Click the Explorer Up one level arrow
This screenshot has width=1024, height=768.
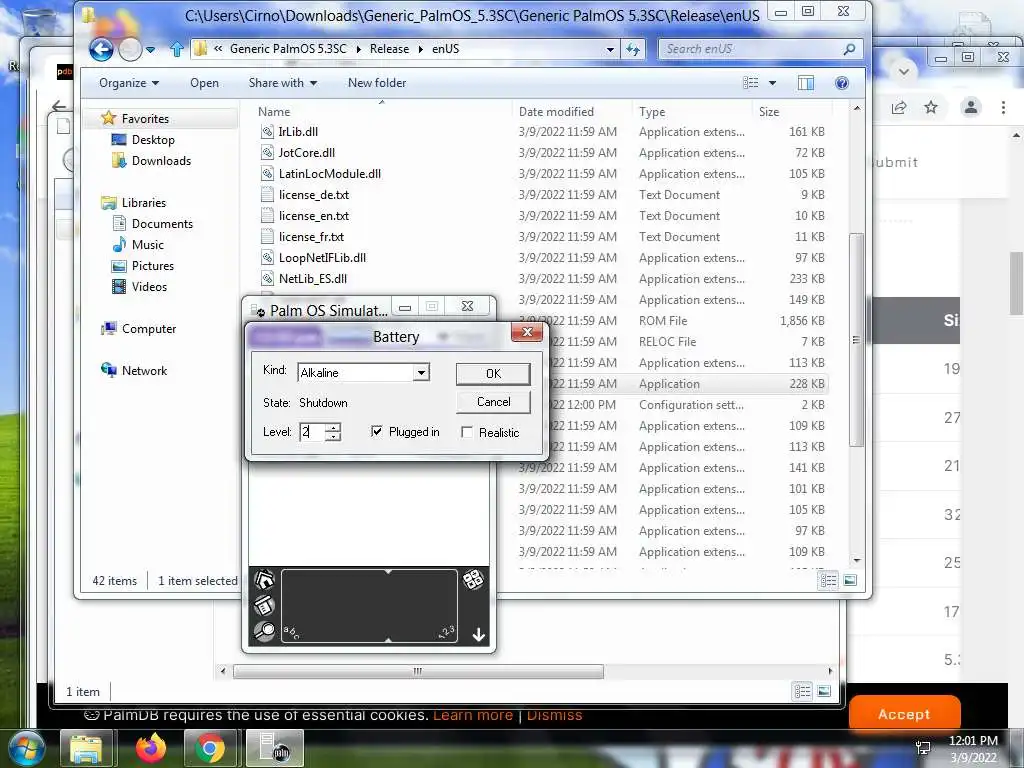(176, 49)
